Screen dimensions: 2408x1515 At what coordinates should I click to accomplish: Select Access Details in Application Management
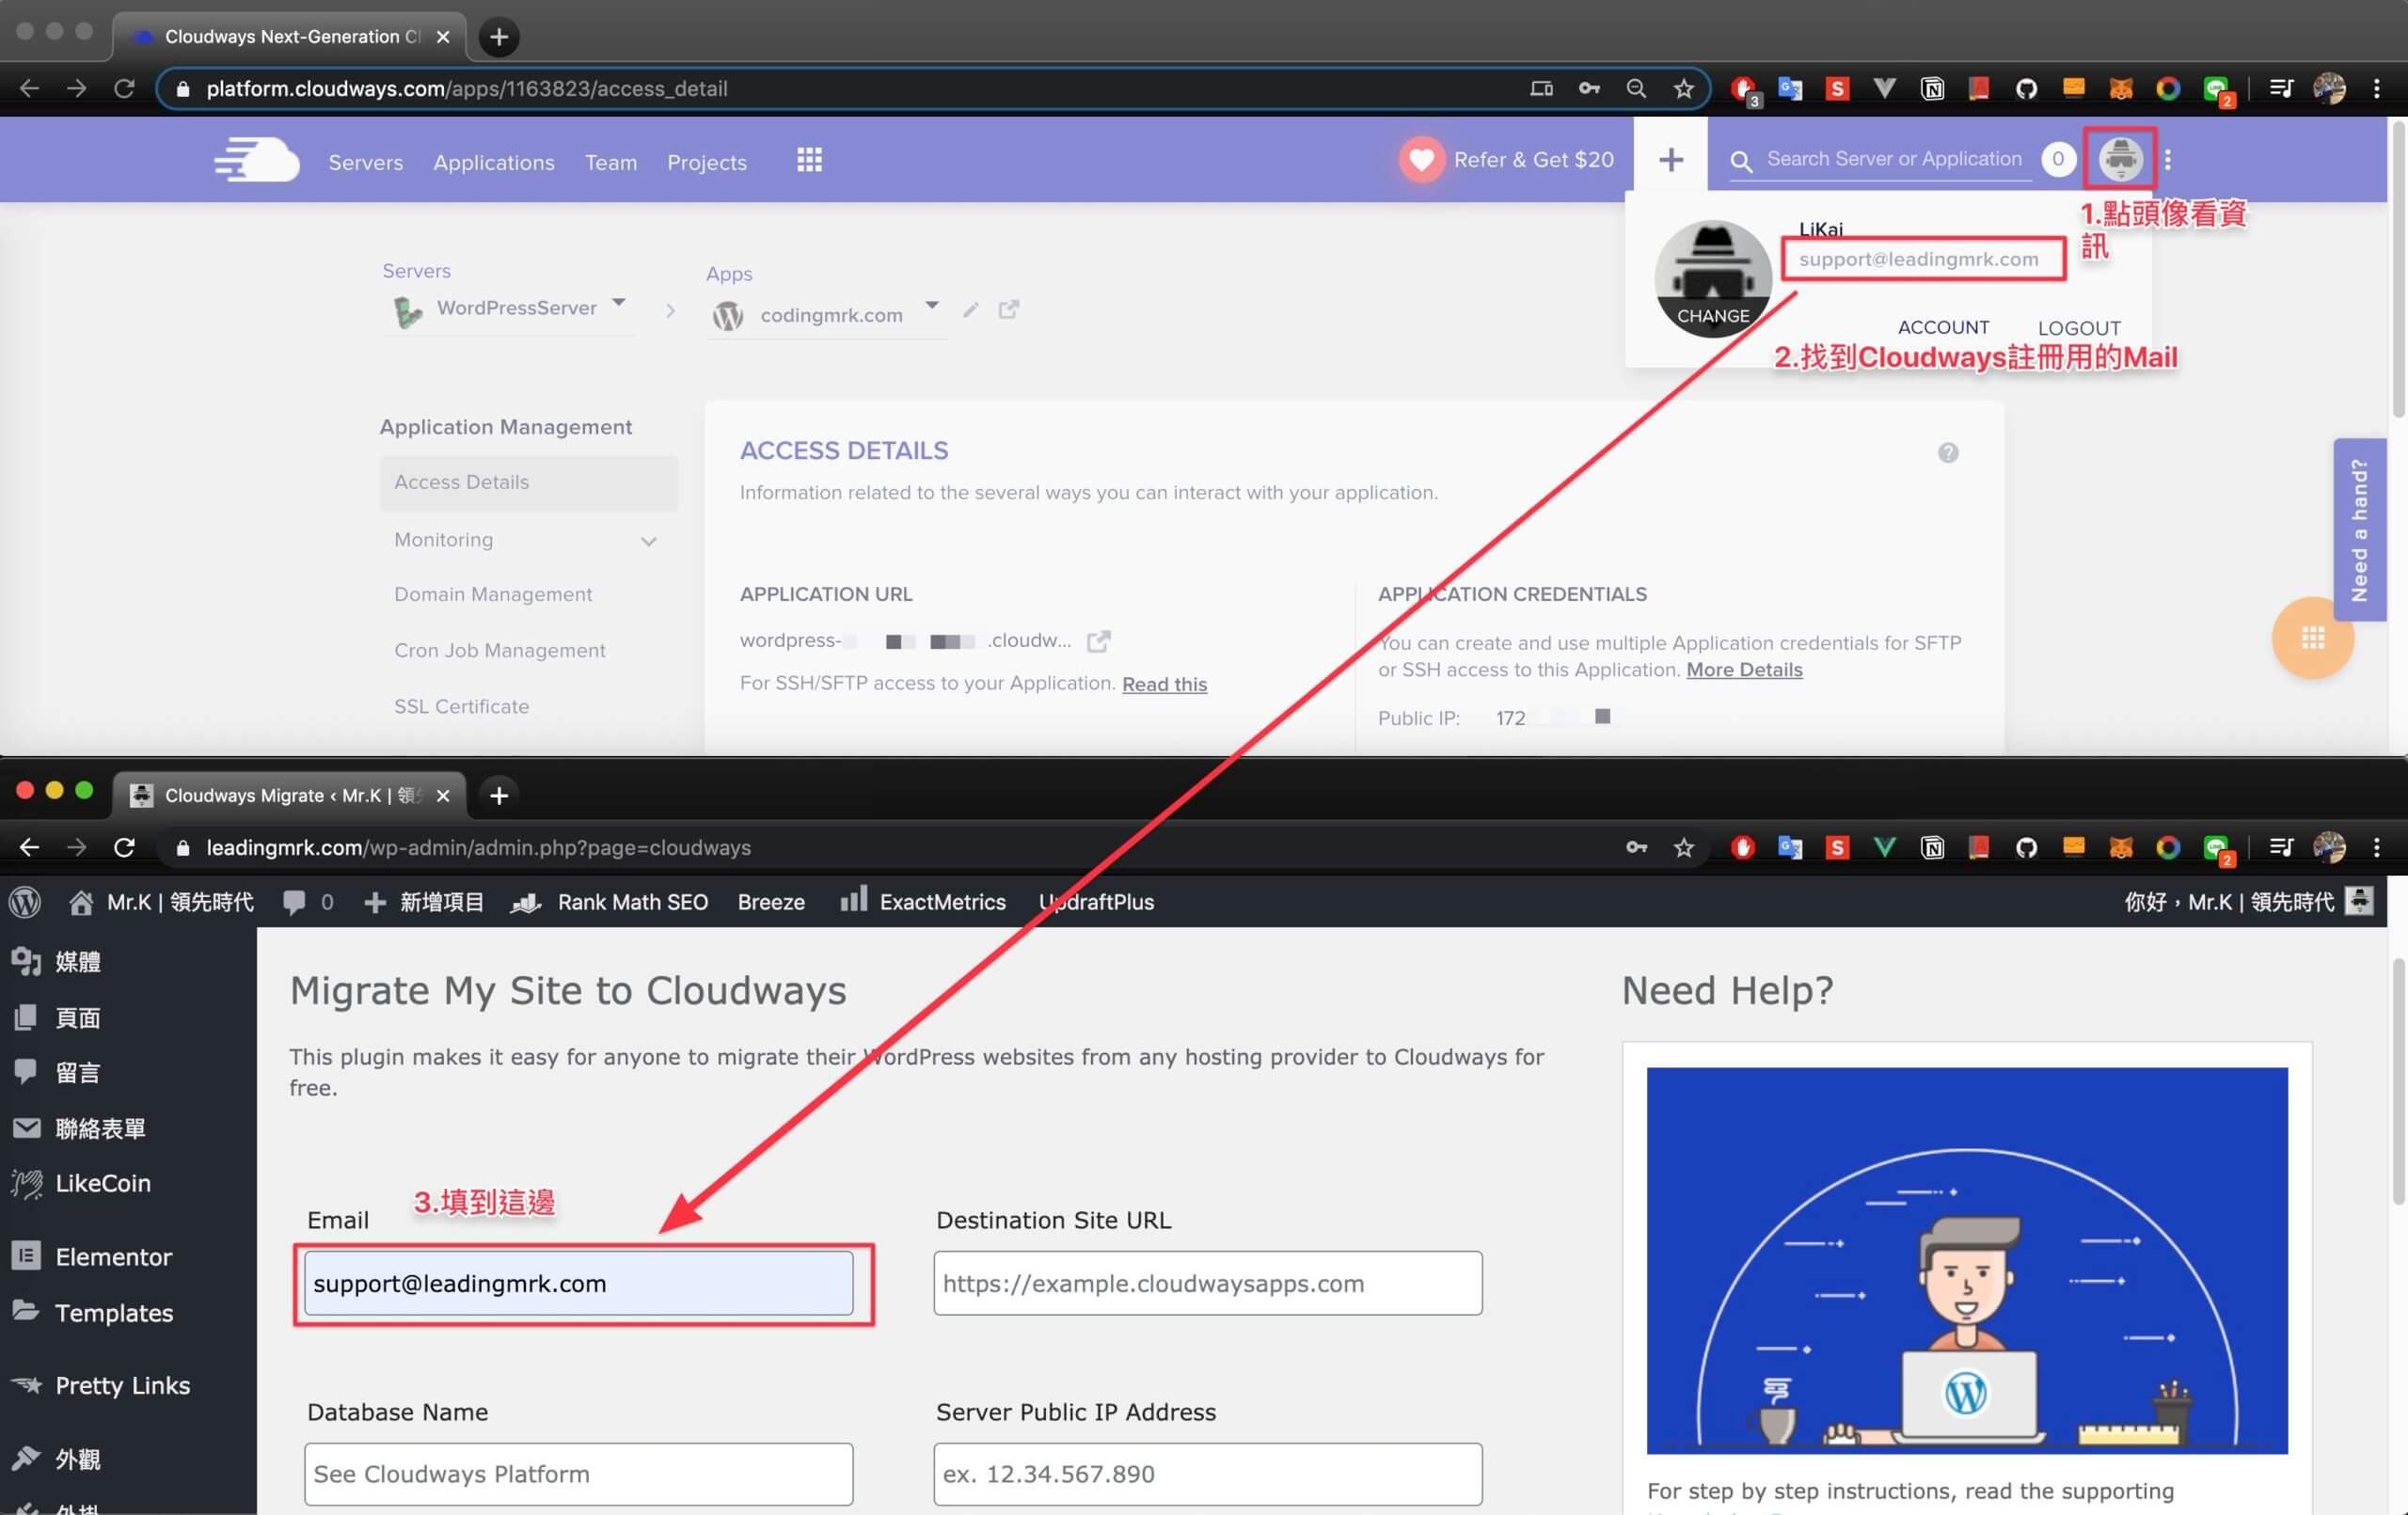528,483
